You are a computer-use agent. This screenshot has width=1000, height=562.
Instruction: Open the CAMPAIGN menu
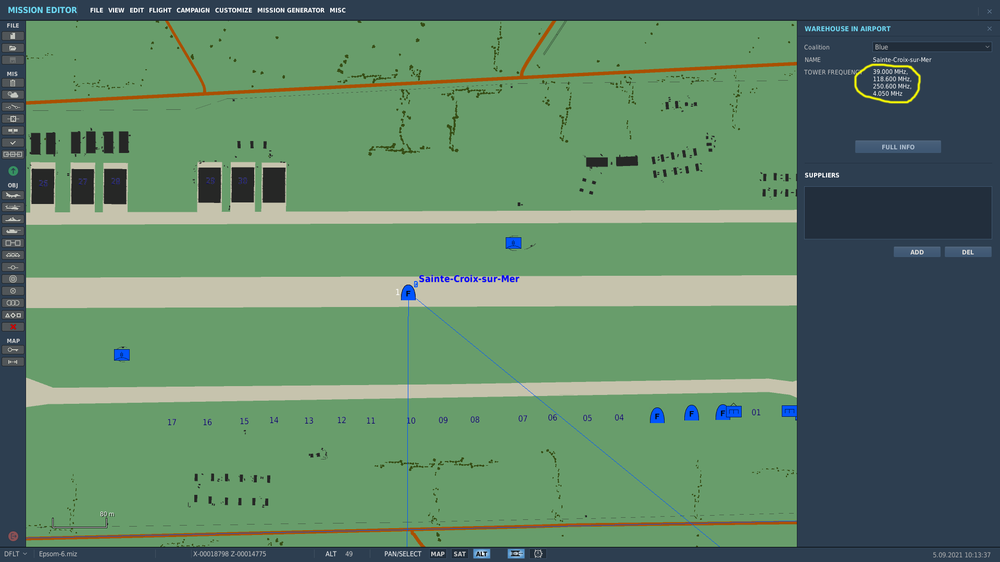193,10
